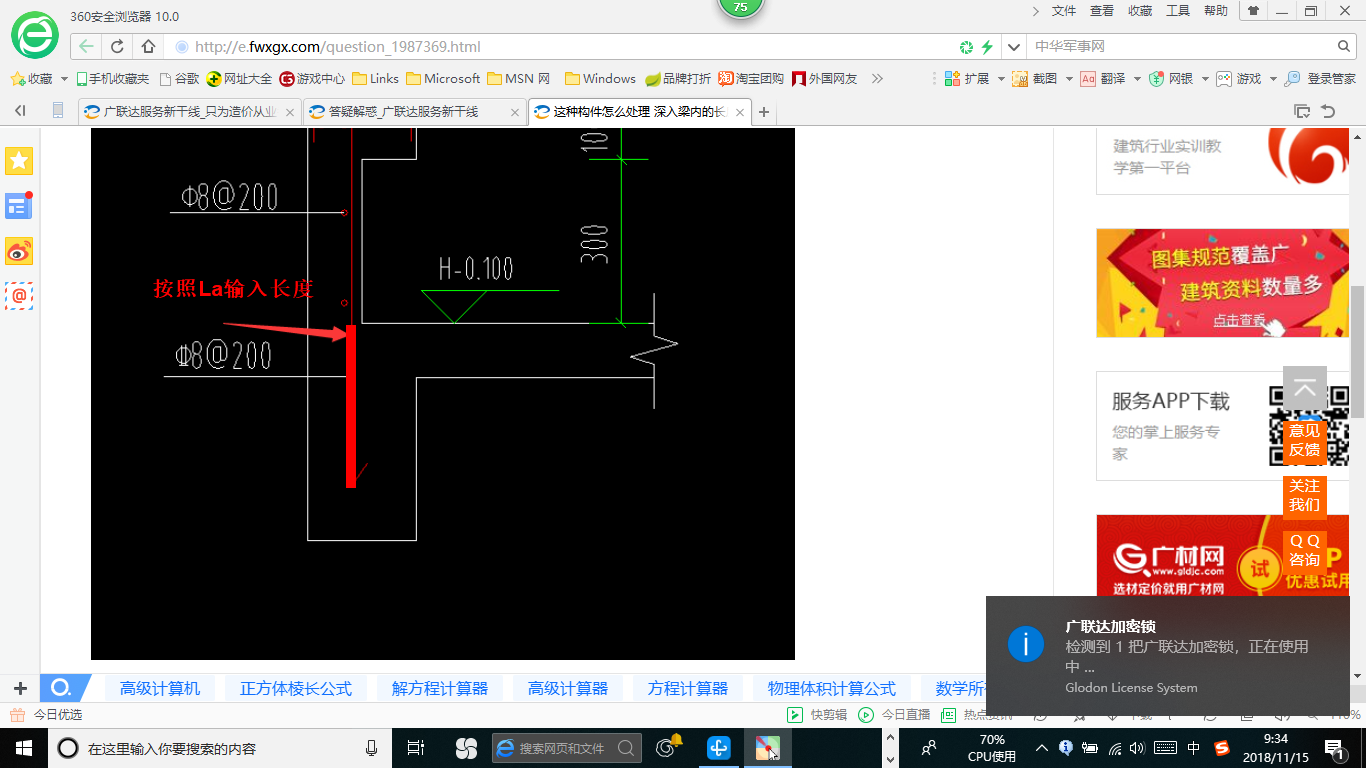Click the skin shirt icon in the title bar
The height and width of the screenshot is (768, 1366).
pyautogui.click(x=1253, y=11)
